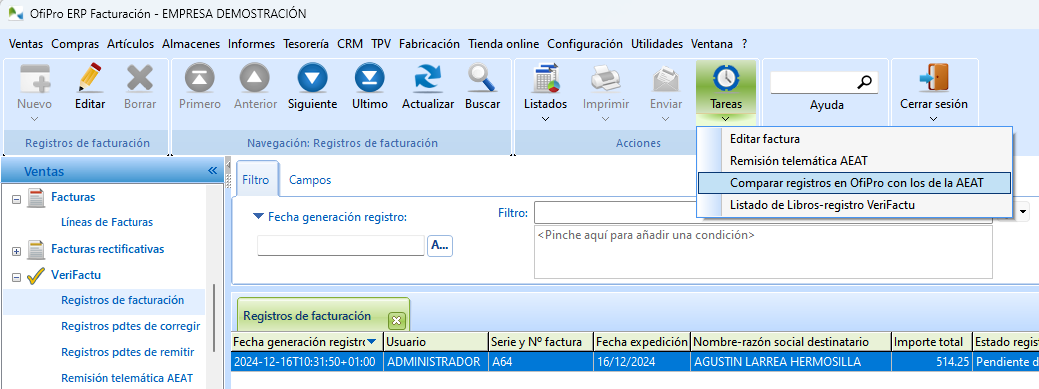Sort by the Importe total column header
1039x389 pixels.
932,342
